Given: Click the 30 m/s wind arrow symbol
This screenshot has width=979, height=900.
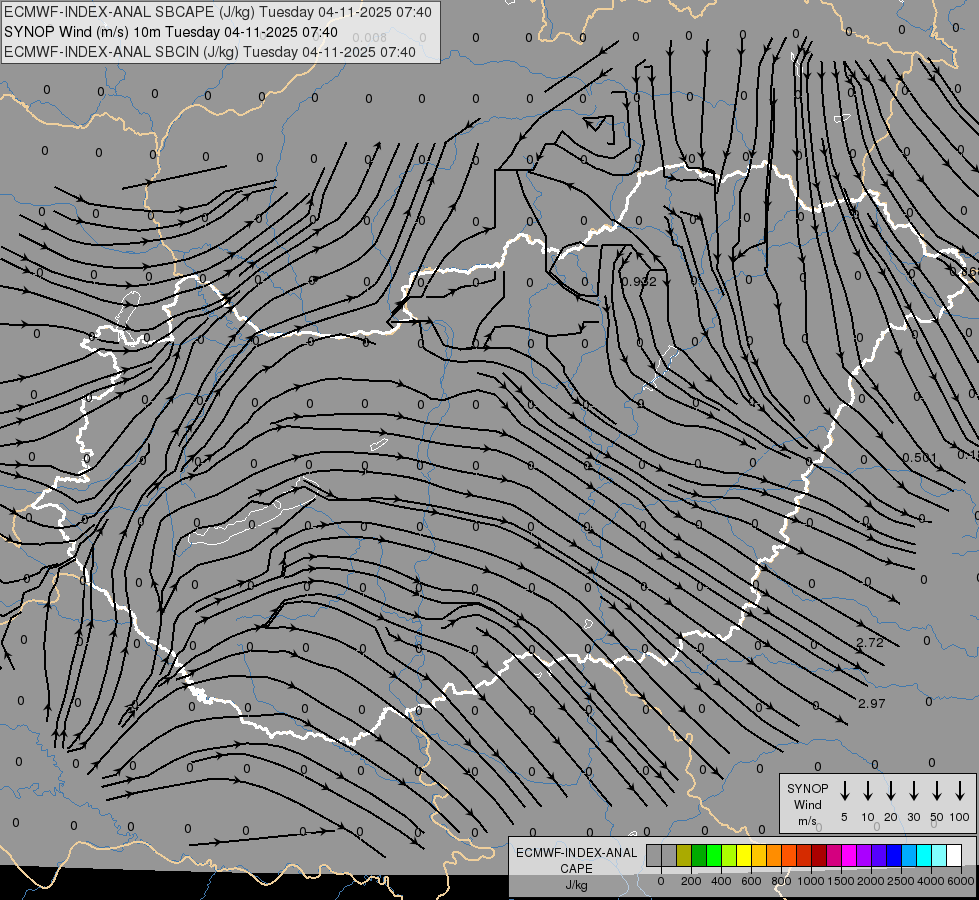Looking at the screenshot, I should [913, 791].
